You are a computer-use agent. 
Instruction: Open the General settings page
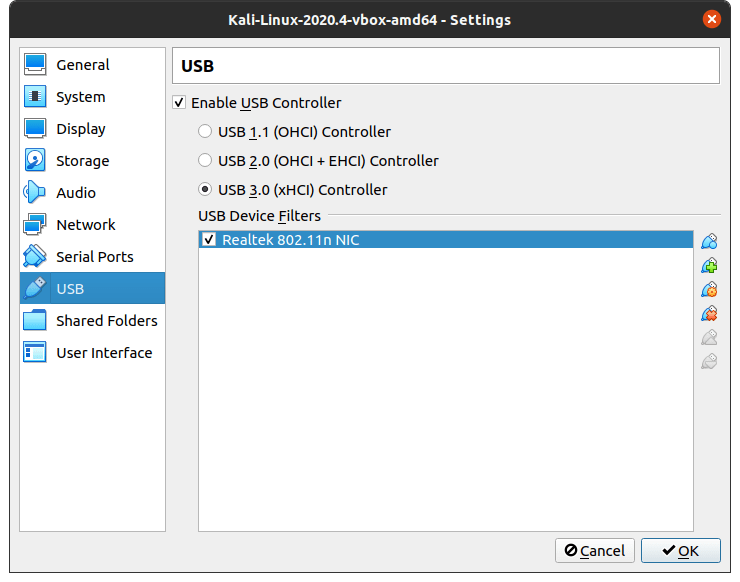pyautogui.click(x=82, y=65)
